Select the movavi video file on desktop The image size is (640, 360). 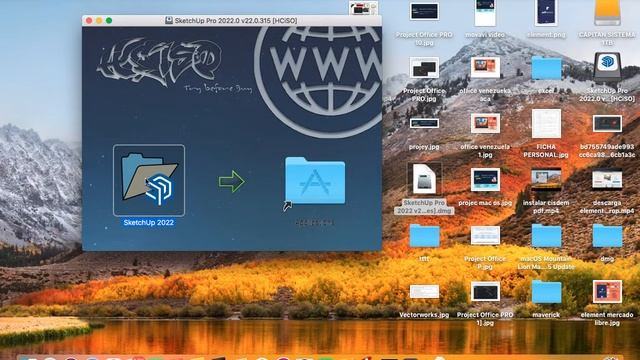click(485, 13)
